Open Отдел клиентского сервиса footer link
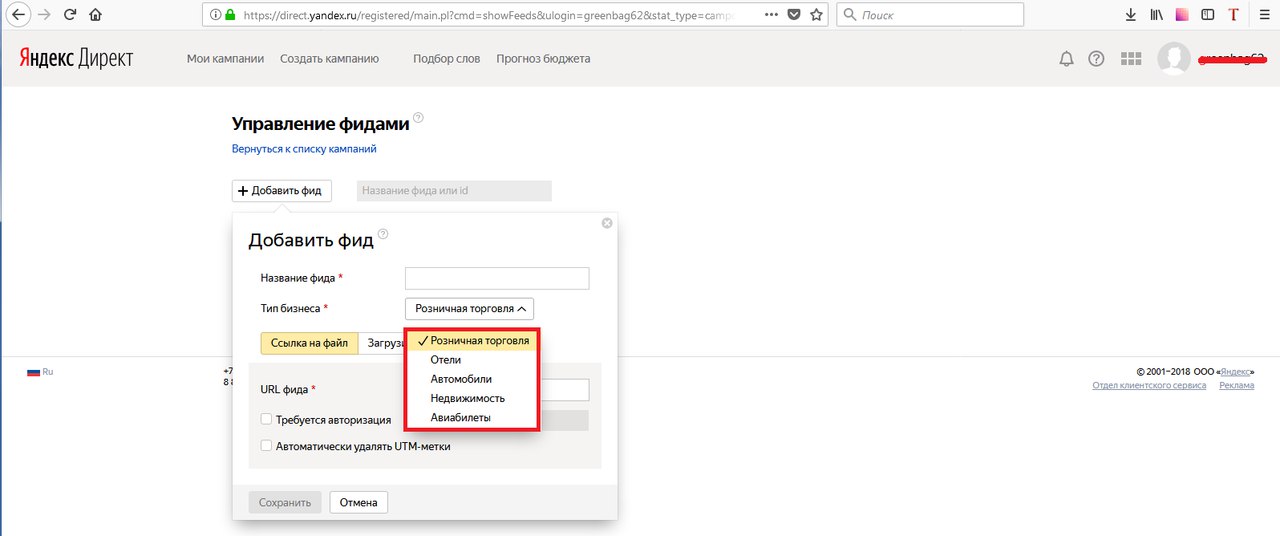 coord(1149,386)
